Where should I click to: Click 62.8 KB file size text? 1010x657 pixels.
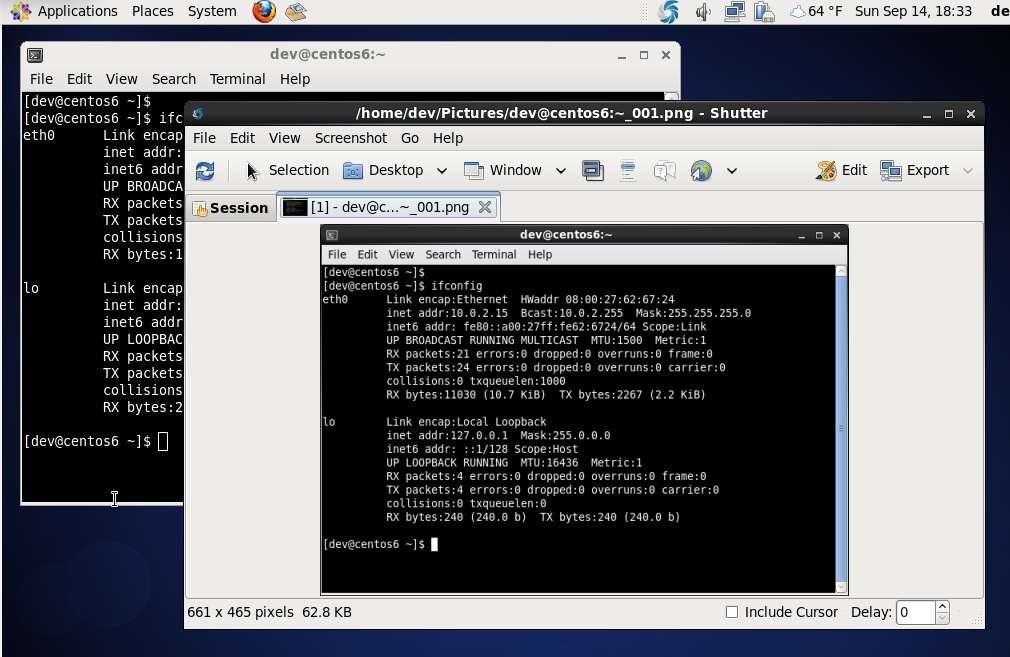tap(327, 612)
